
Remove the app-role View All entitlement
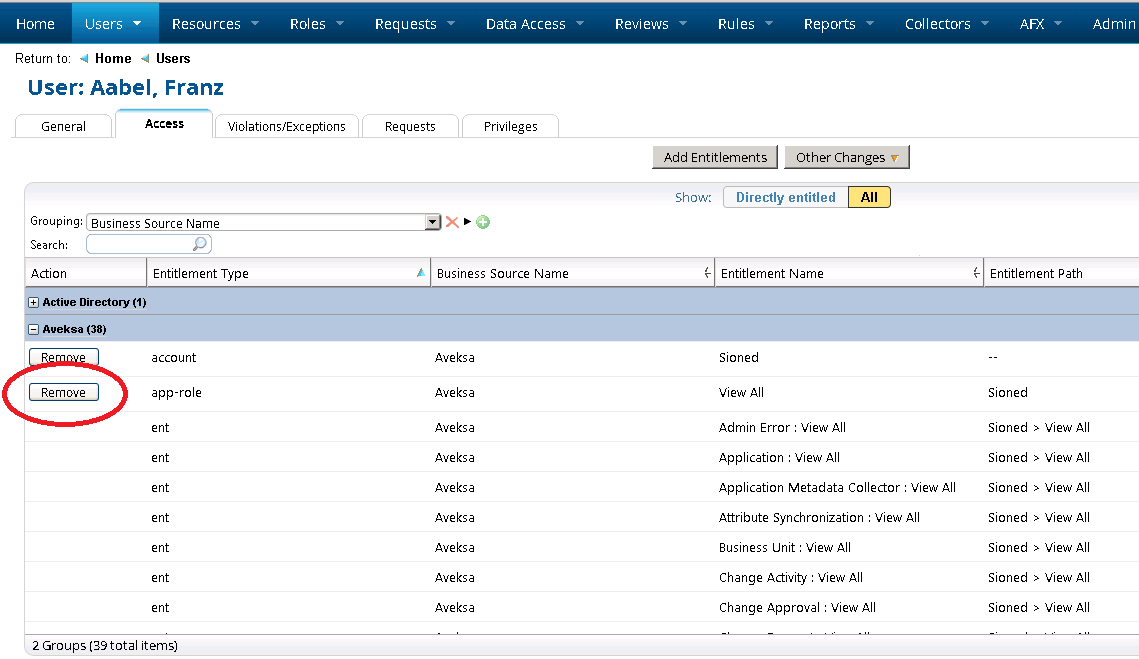64,392
